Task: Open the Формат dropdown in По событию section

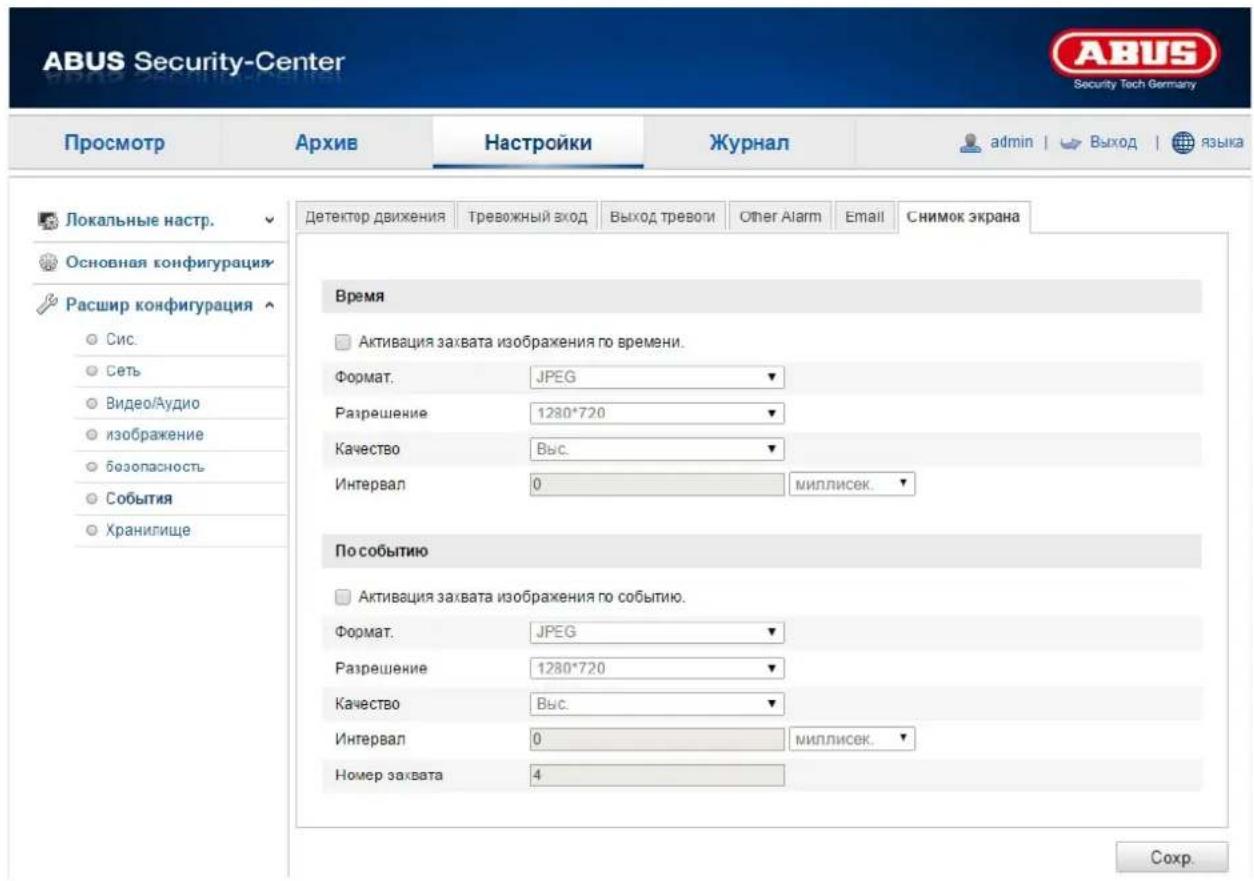Action: (x=655, y=632)
